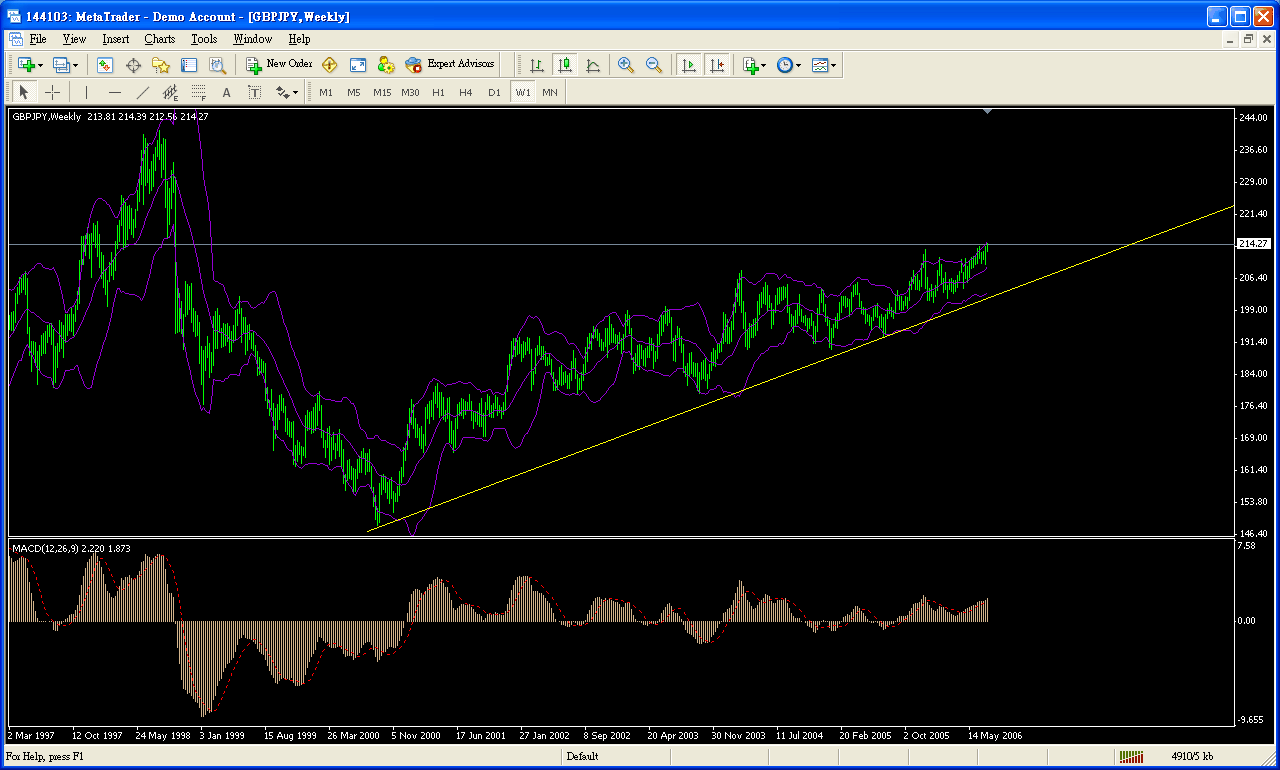
Task: Zoom in on the chart
Action: (626, 64)
